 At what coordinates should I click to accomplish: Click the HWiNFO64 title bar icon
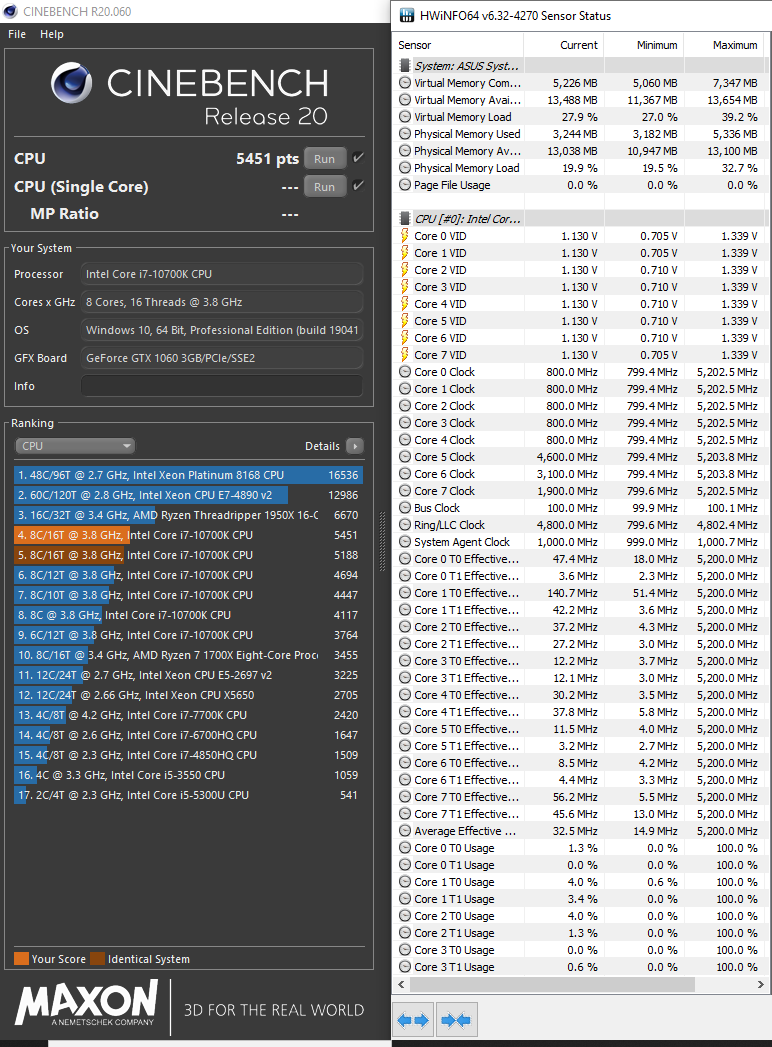click(x=407, y=15)
